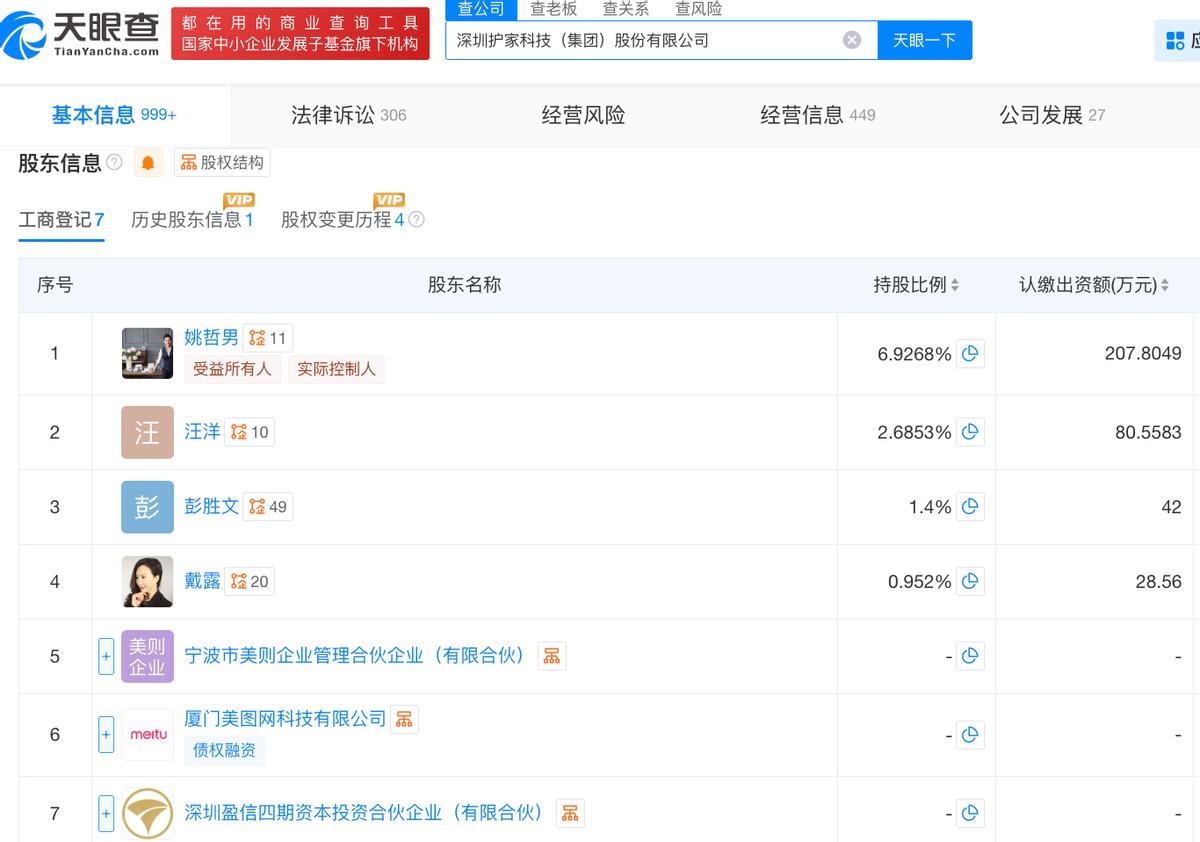This screenshot has width=1200, height=842.
Task: Expand row 5 宁波市美则企业 with plus
Action: (106, 656)
